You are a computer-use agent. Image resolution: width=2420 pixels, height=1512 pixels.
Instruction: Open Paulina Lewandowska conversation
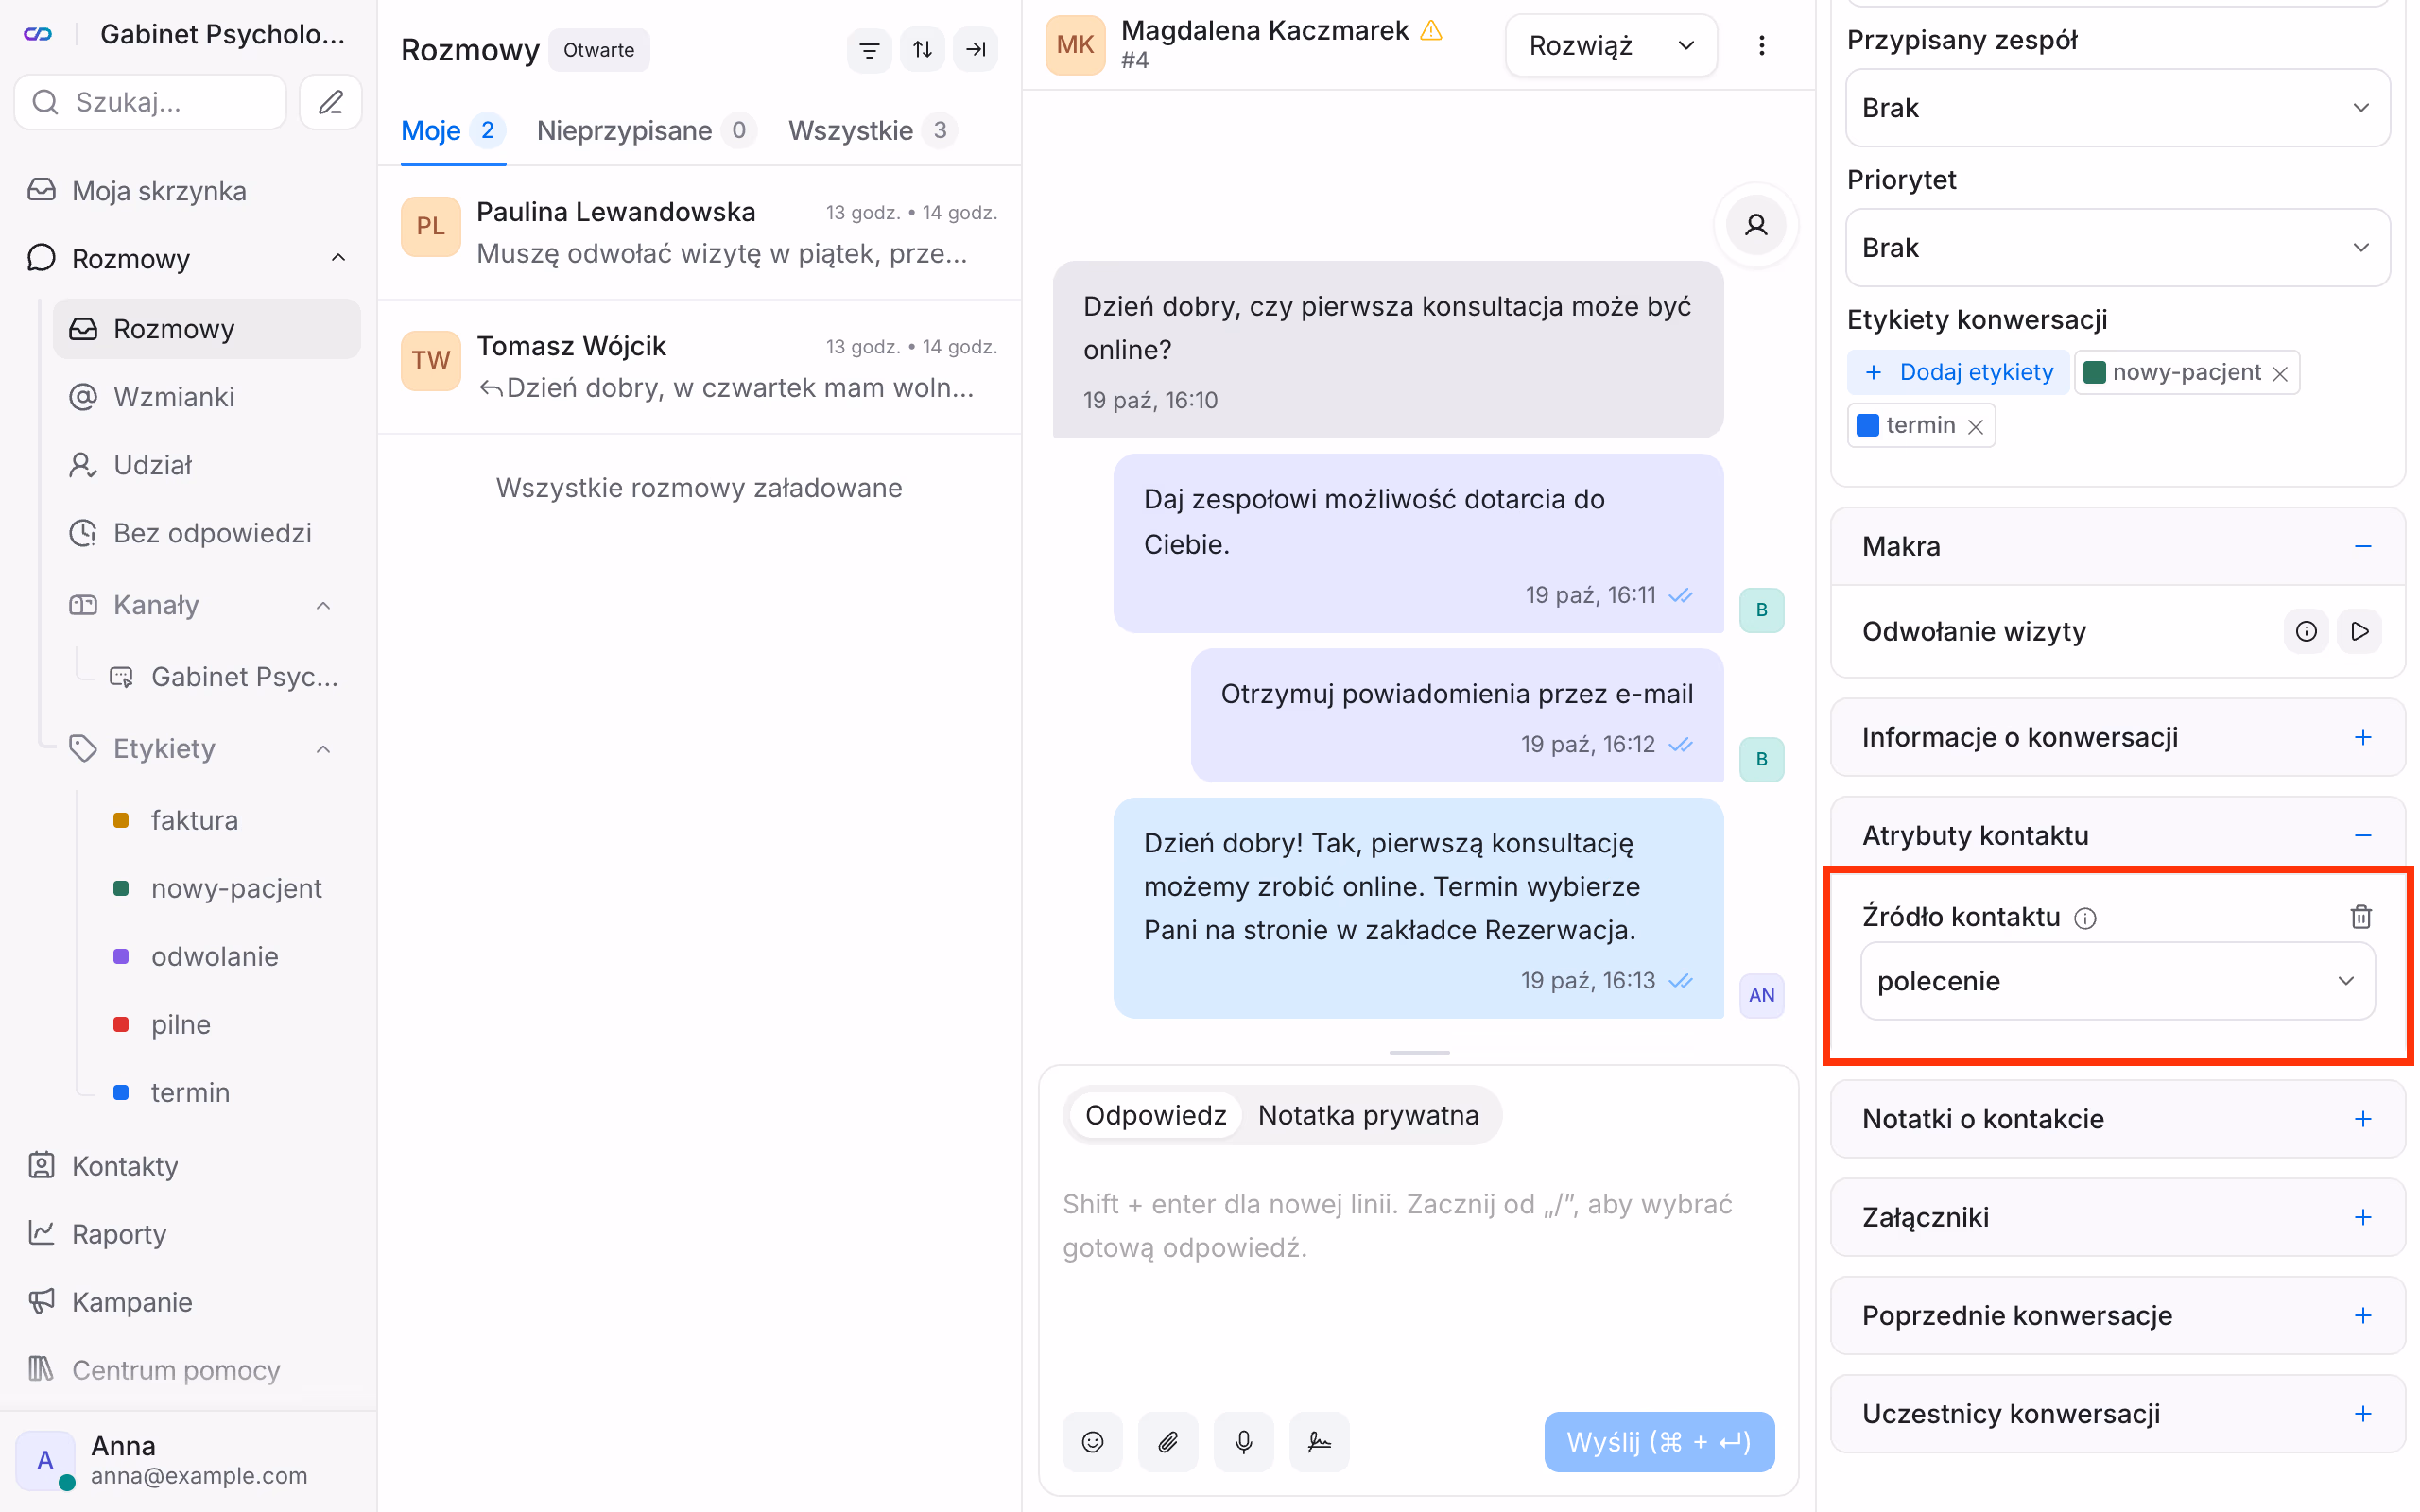click(699, 232)
